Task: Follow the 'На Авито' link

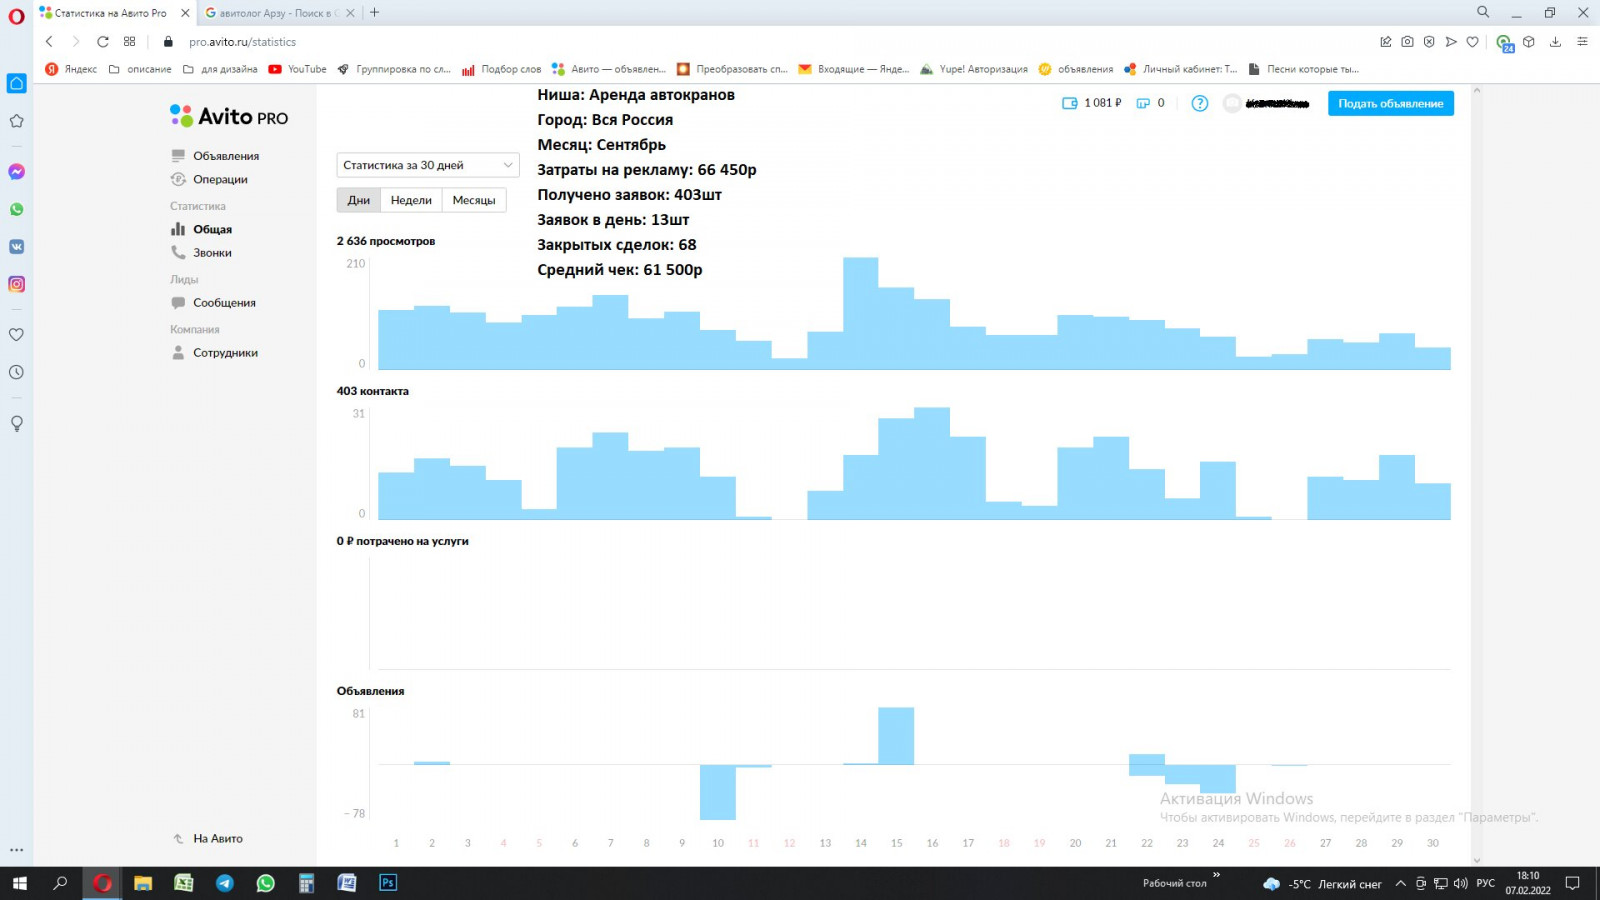Action: coord(217,839)
